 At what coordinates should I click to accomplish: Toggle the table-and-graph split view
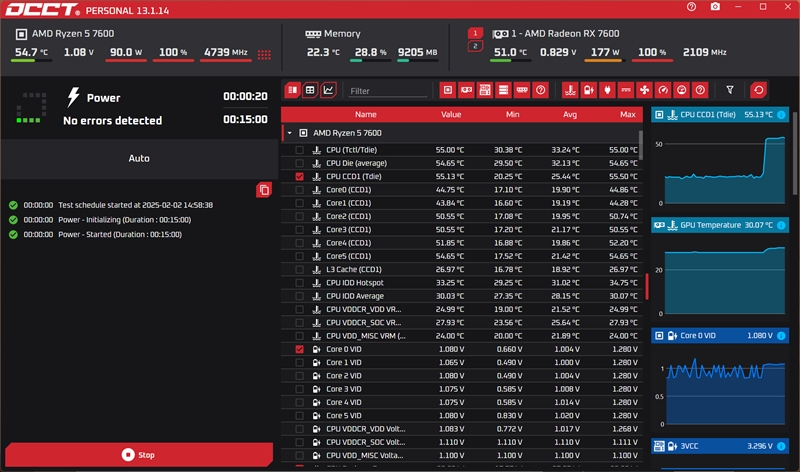coord(292,90)
